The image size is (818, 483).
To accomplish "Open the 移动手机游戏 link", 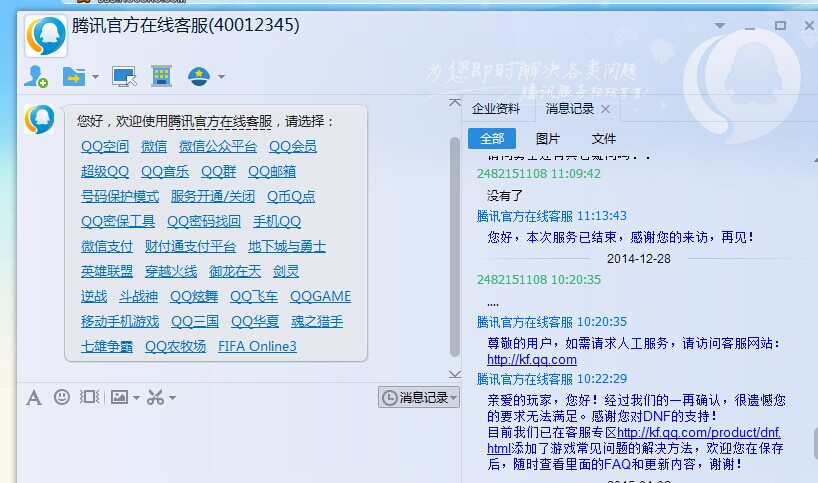I will click(x=120, y=321).
